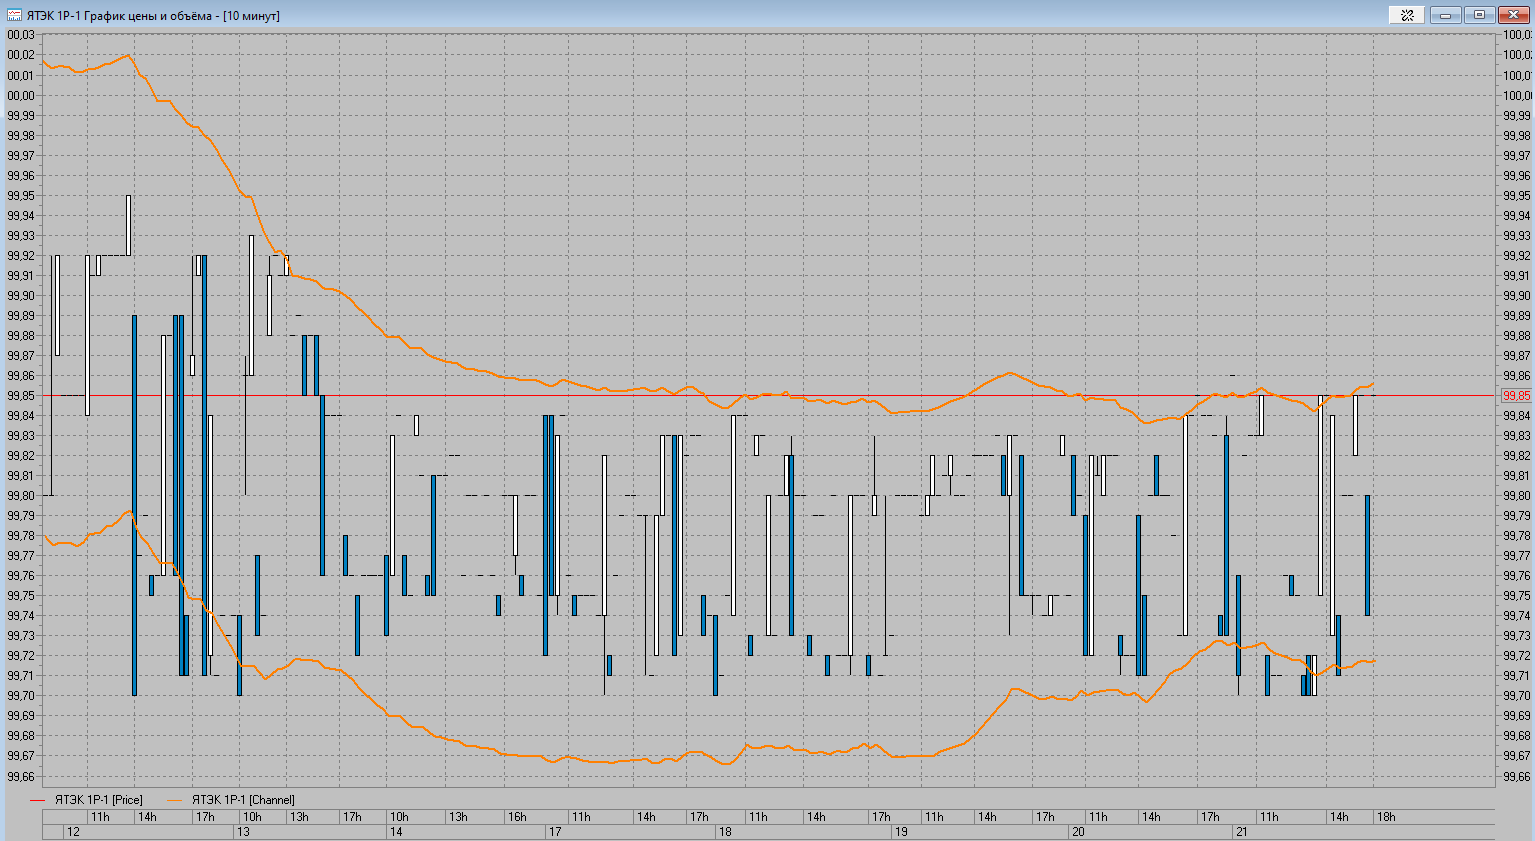Select date 19 on the time axis

coord(901,832)
